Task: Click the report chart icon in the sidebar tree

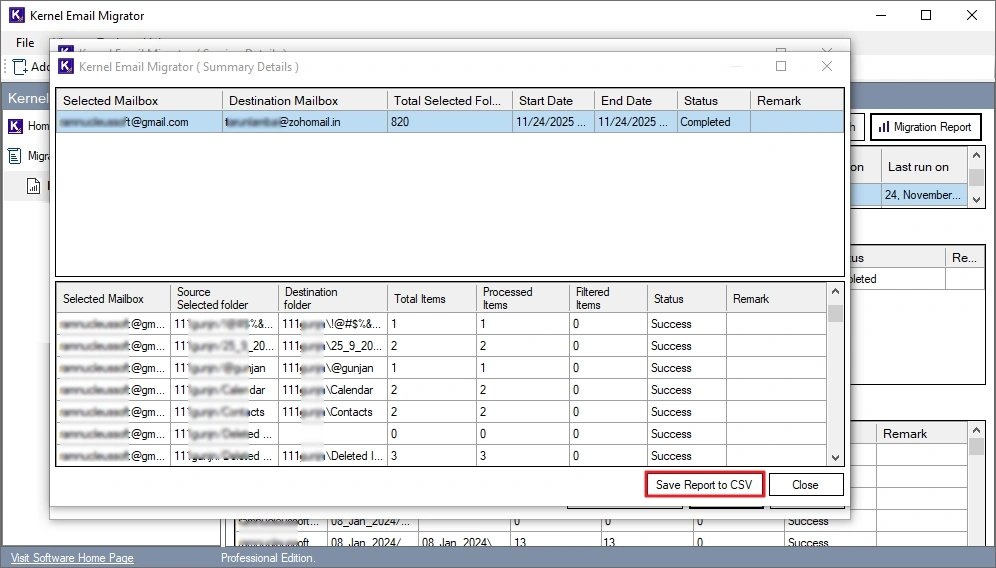Action: click(x=33, y=186)
